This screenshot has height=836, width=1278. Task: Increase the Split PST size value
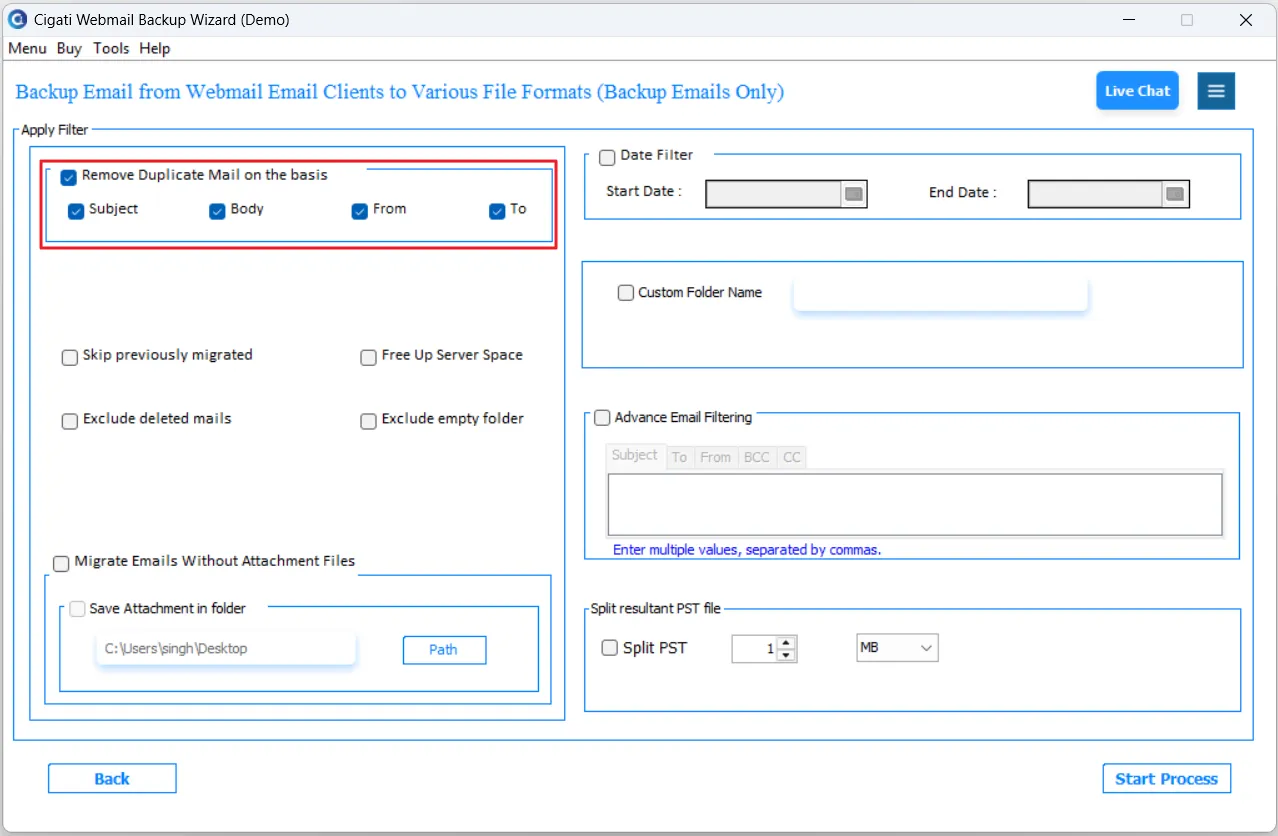(x=786, y=642)
